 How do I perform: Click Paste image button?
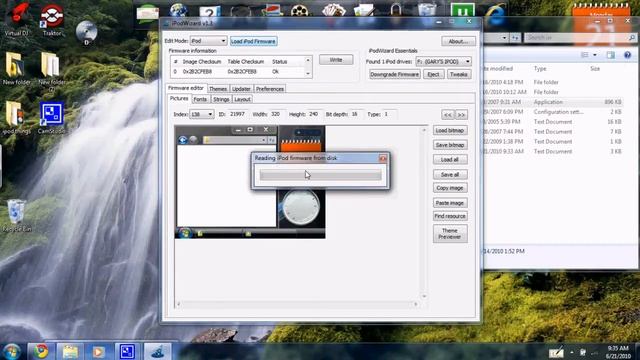point(450,203)
